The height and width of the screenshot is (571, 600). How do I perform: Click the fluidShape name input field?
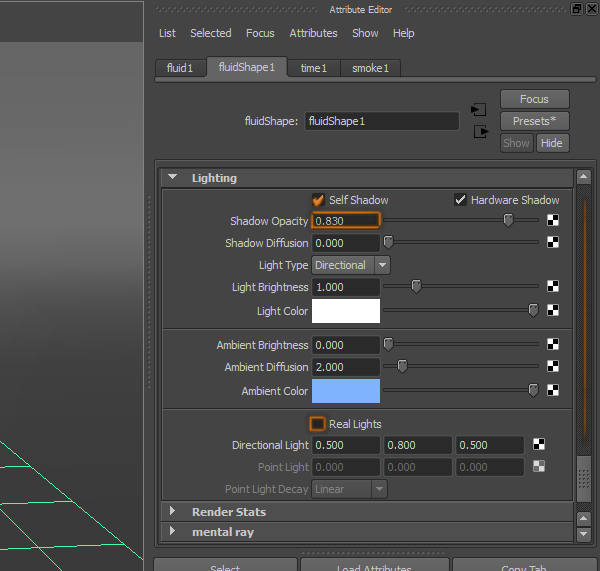point(381,121)
